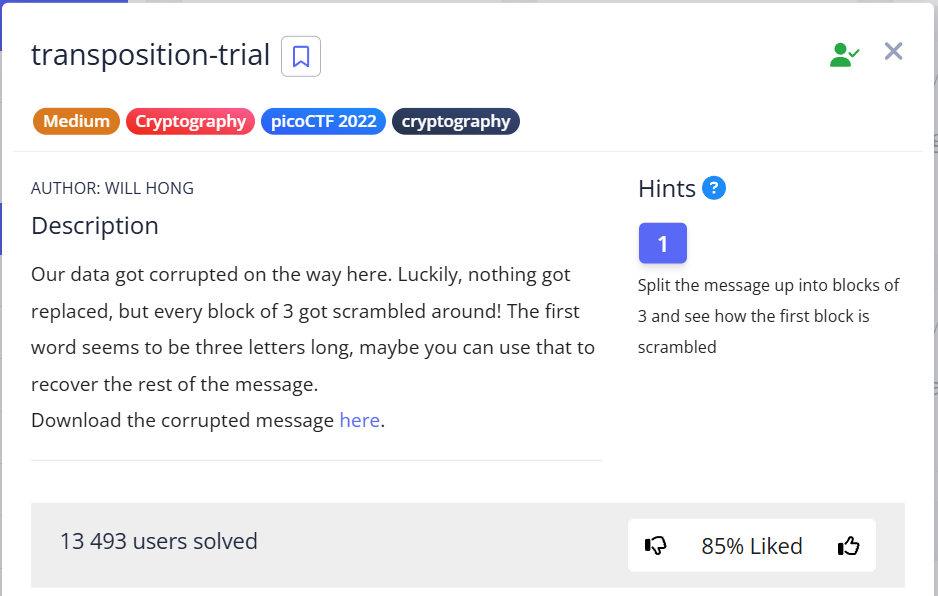
Task: Click the red Cryptography category tag
Action: point(190,122)
